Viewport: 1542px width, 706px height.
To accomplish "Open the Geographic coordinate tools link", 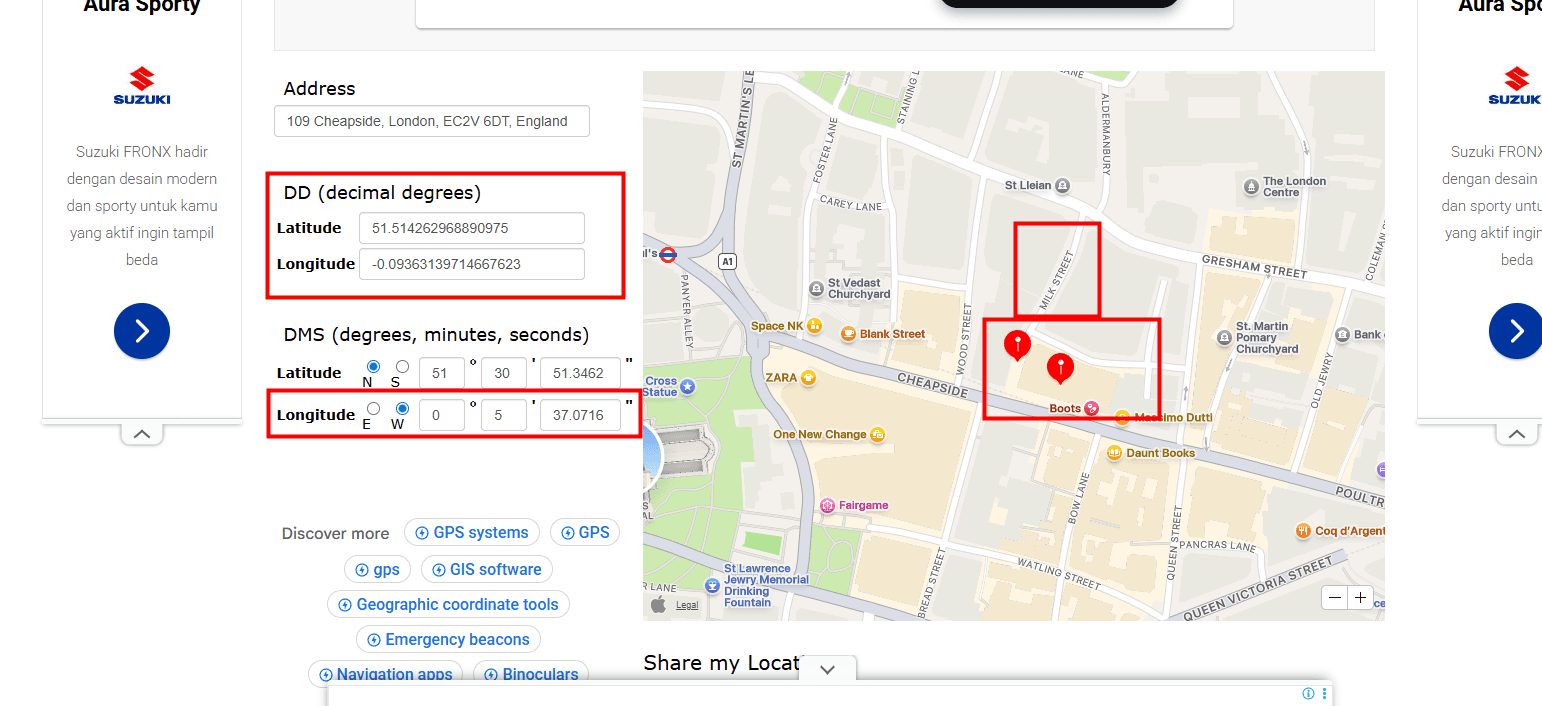I will (448, 605).
